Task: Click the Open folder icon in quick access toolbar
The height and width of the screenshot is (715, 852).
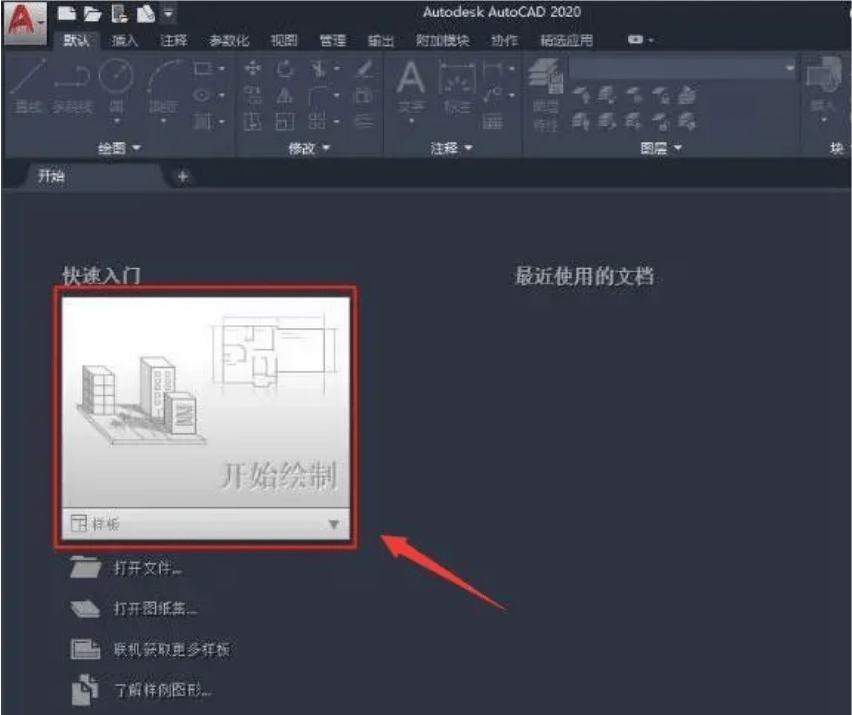Action: [92, 14]
